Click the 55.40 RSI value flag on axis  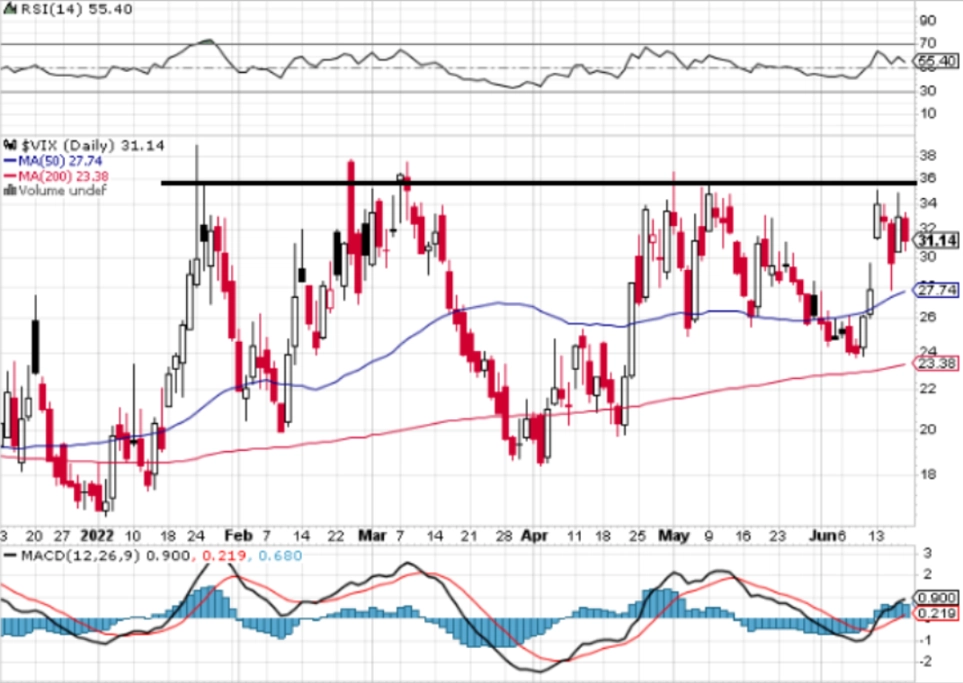click(x=937, y=61)
